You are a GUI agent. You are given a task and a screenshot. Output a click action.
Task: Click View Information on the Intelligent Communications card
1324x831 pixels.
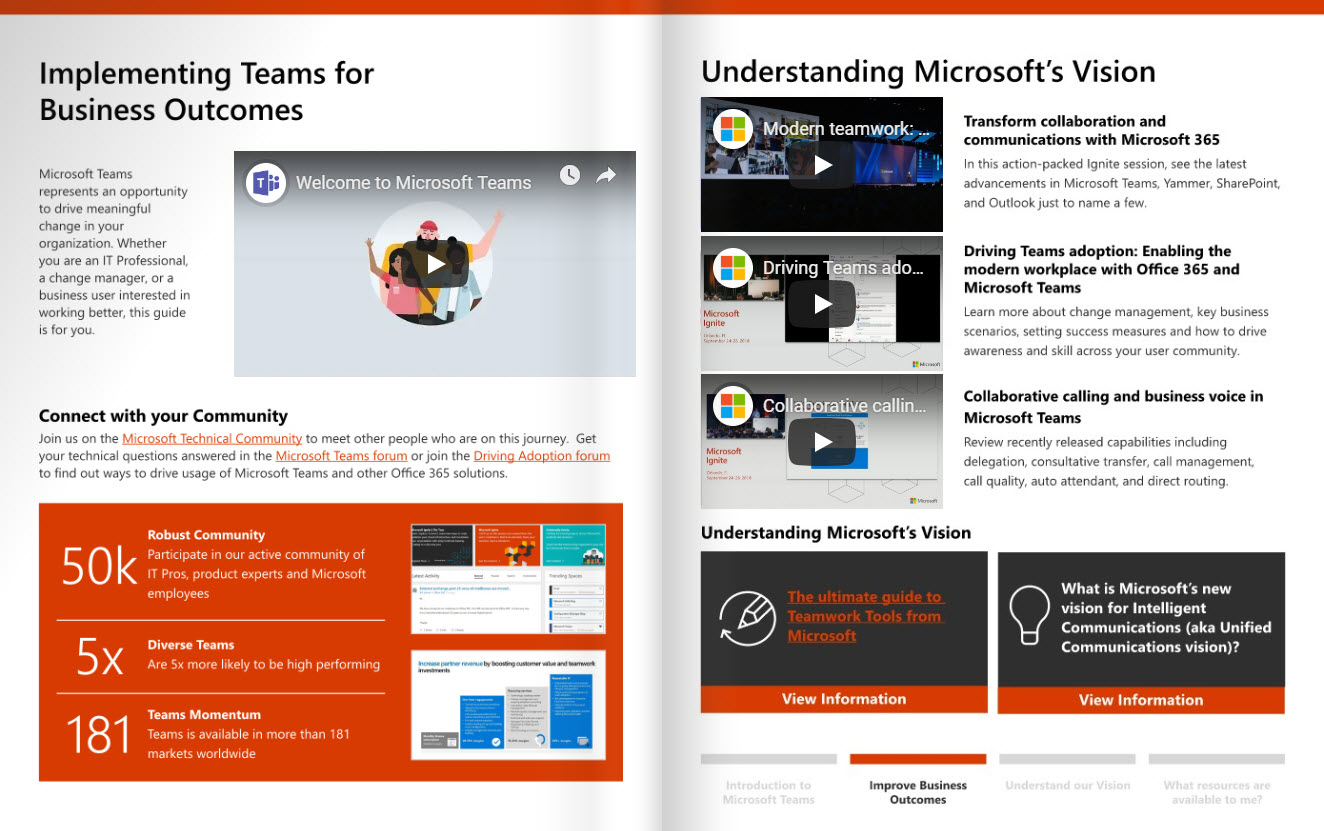click(x=1140, y=699)
